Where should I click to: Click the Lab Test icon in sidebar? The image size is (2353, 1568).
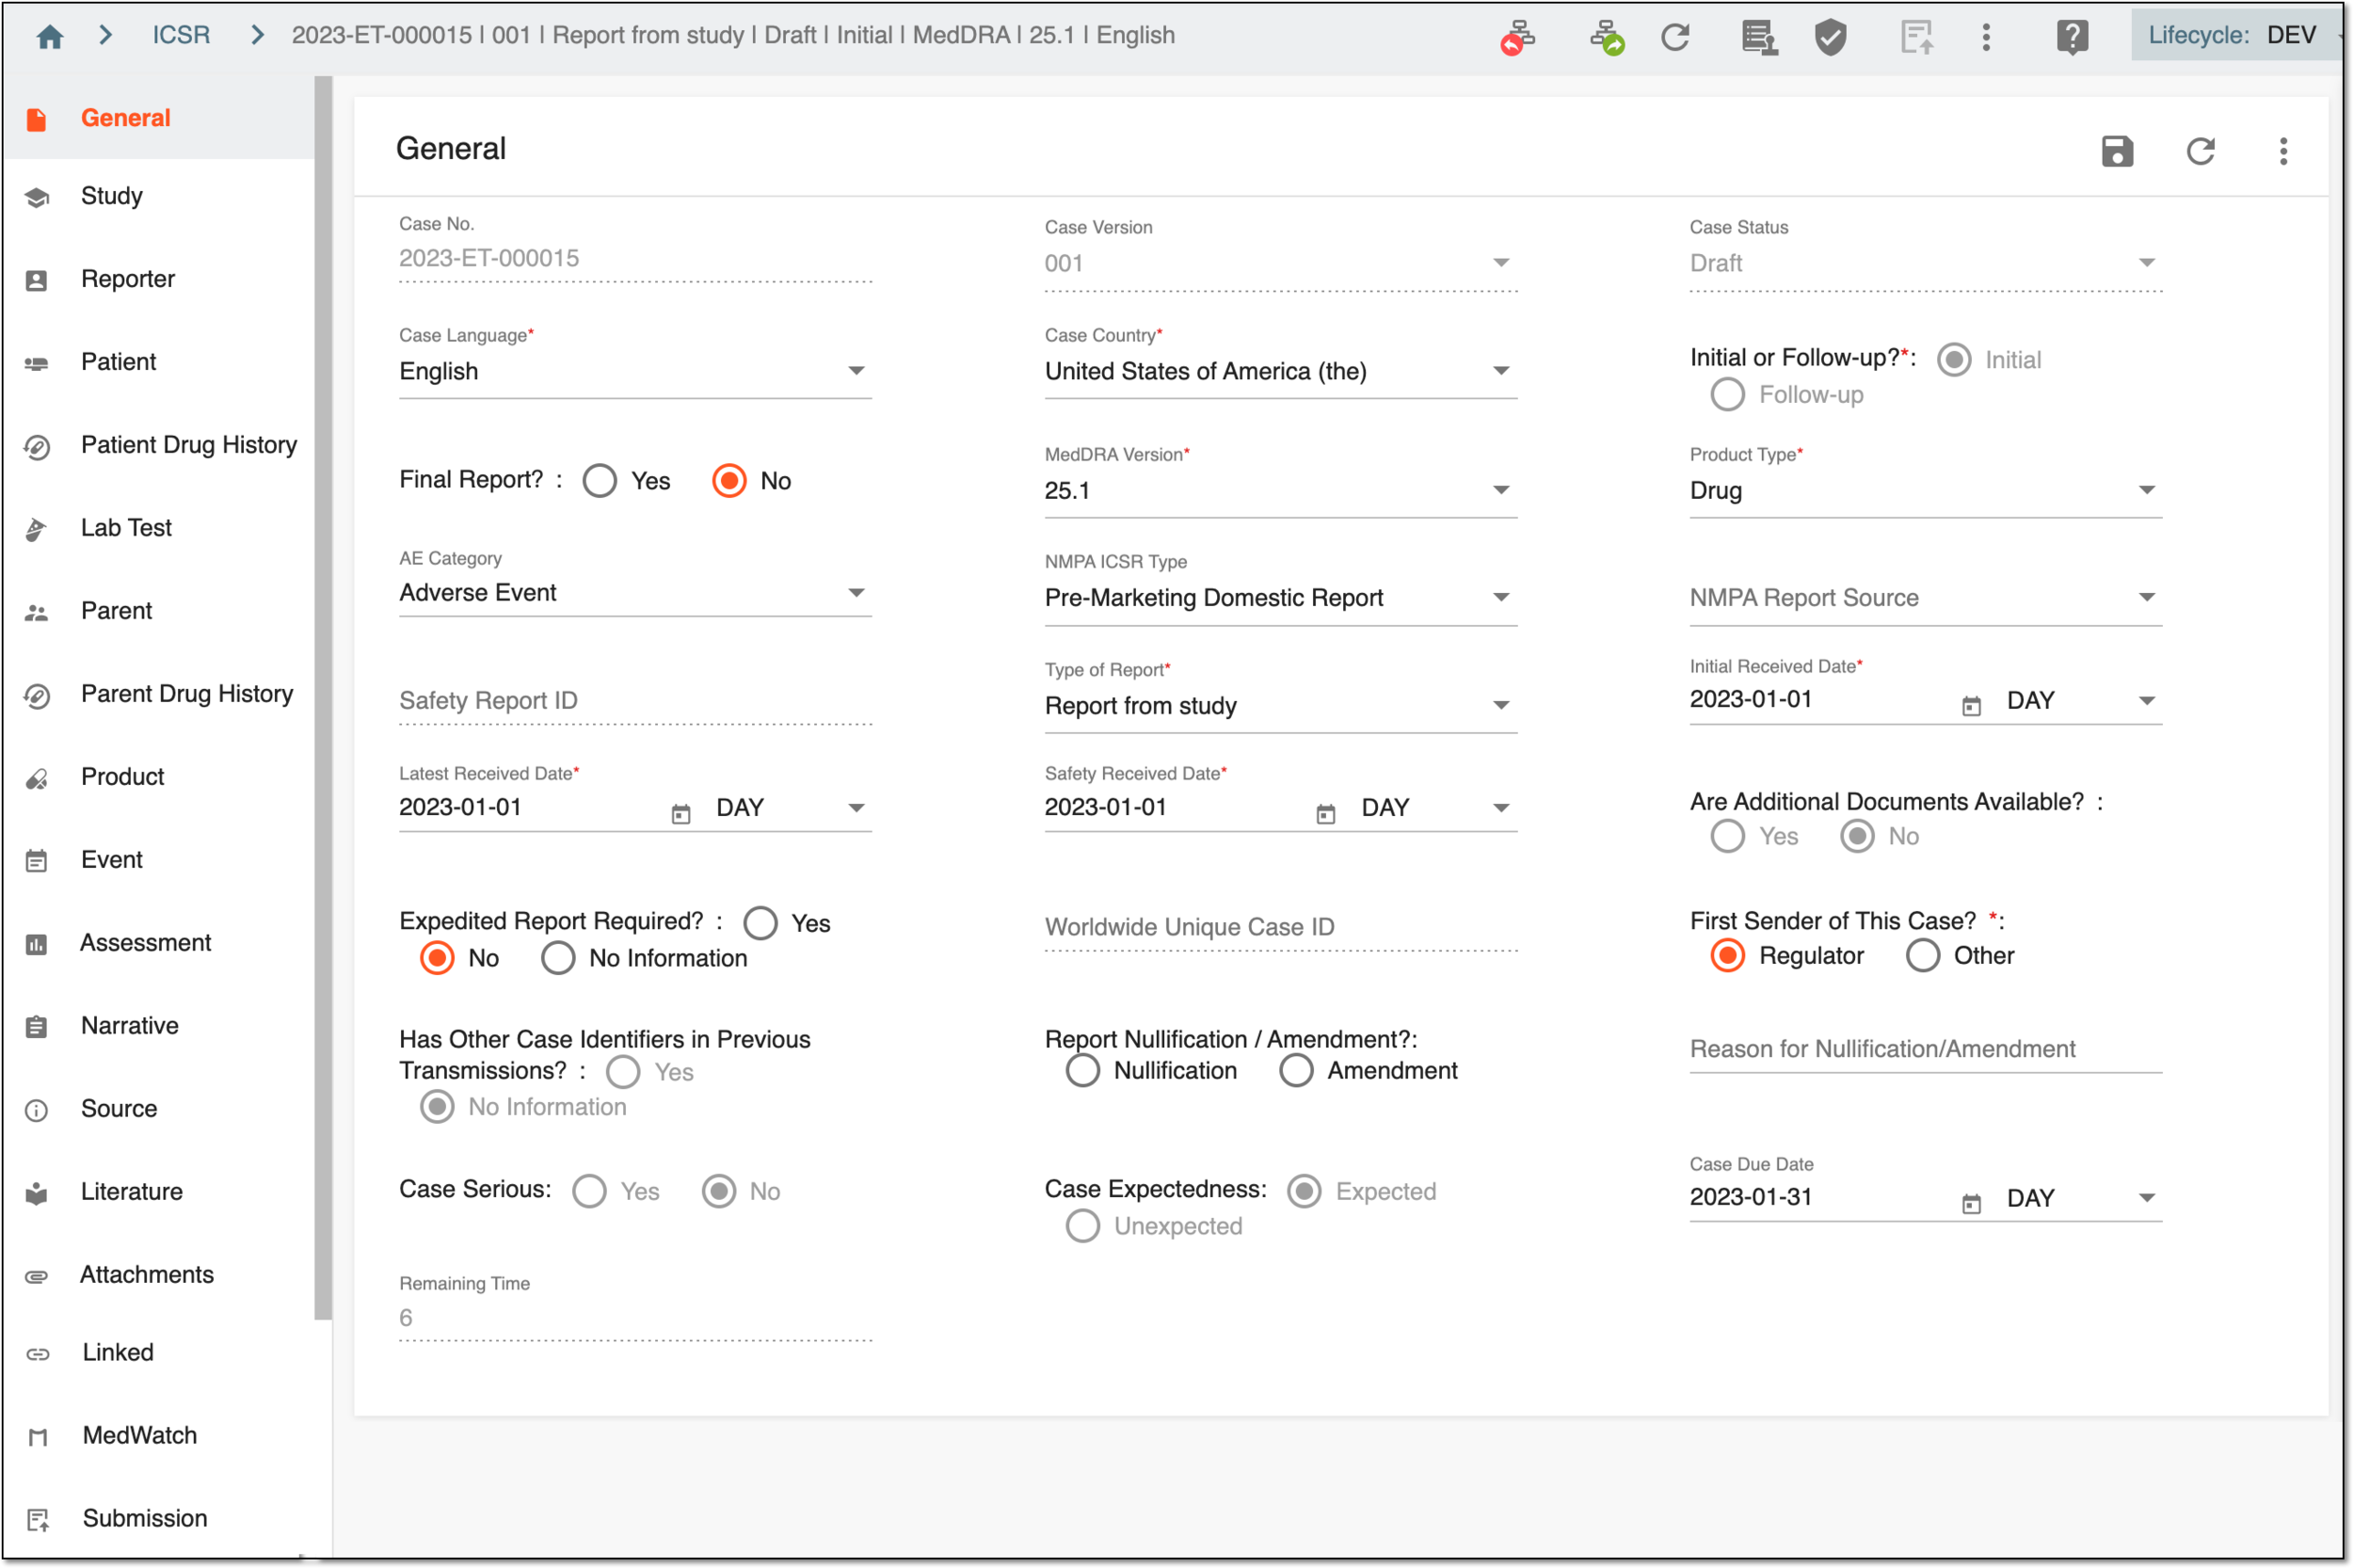pyautogui.click(x=36, y=529)
